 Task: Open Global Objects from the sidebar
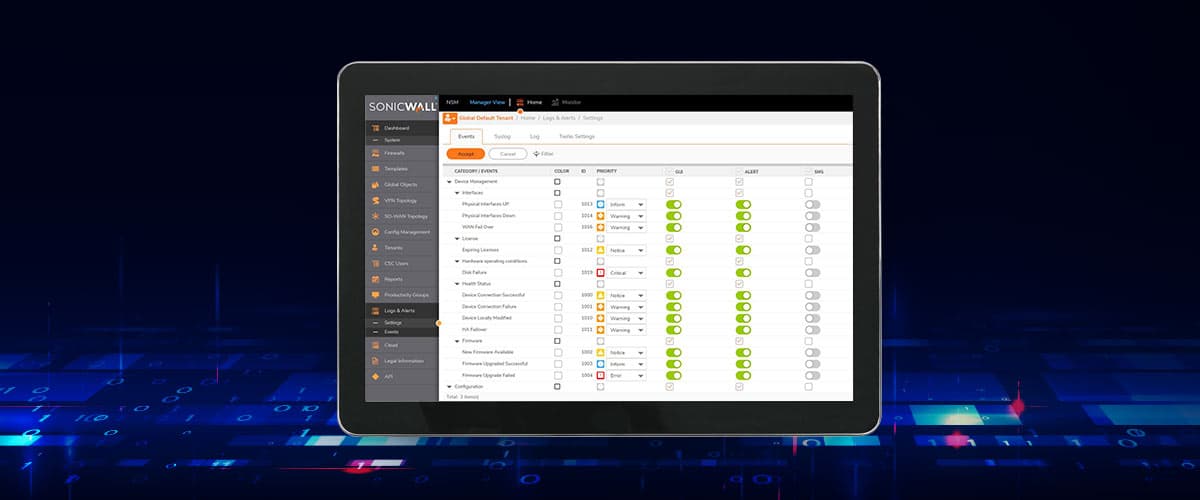pyautogui.click(x=375, y=185)
